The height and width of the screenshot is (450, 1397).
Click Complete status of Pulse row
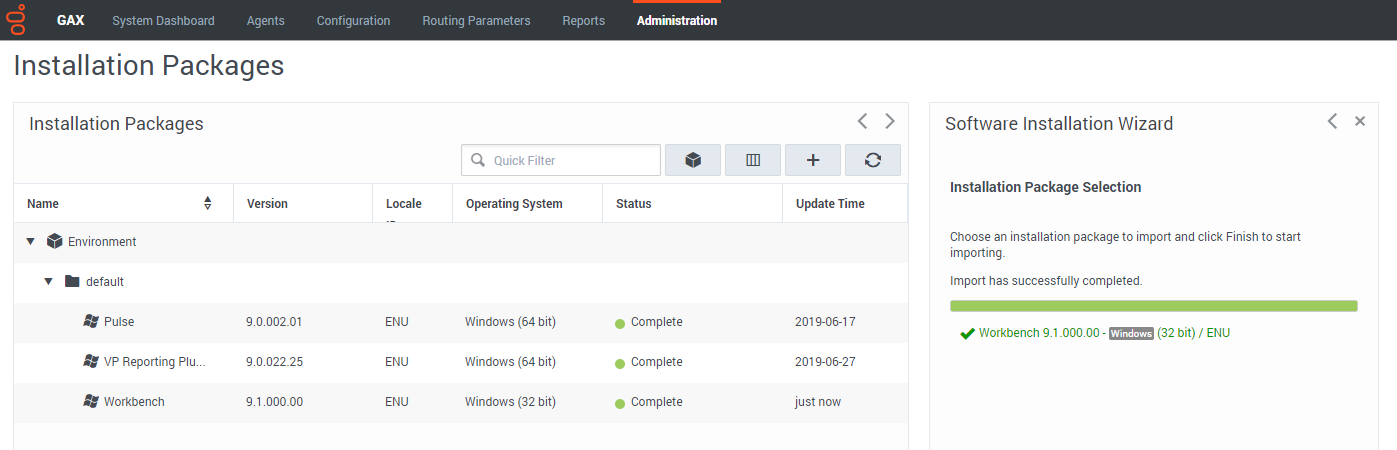[656, 322]
